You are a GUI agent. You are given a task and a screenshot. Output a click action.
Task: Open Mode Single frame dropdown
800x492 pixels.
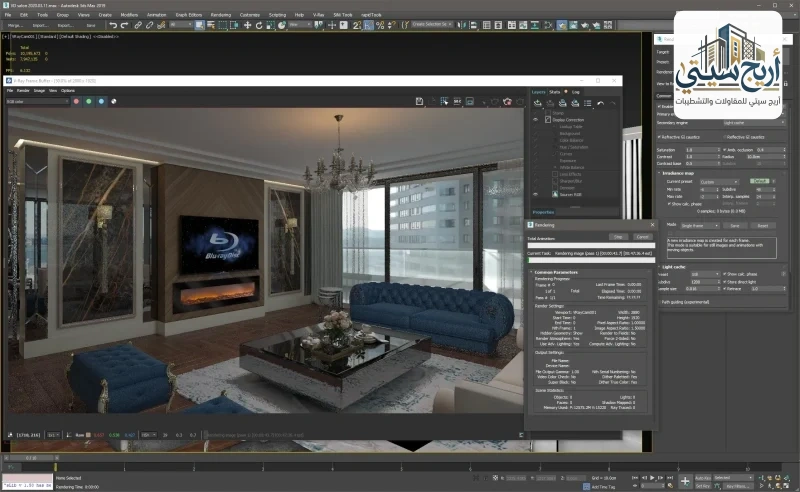[699, 226]
